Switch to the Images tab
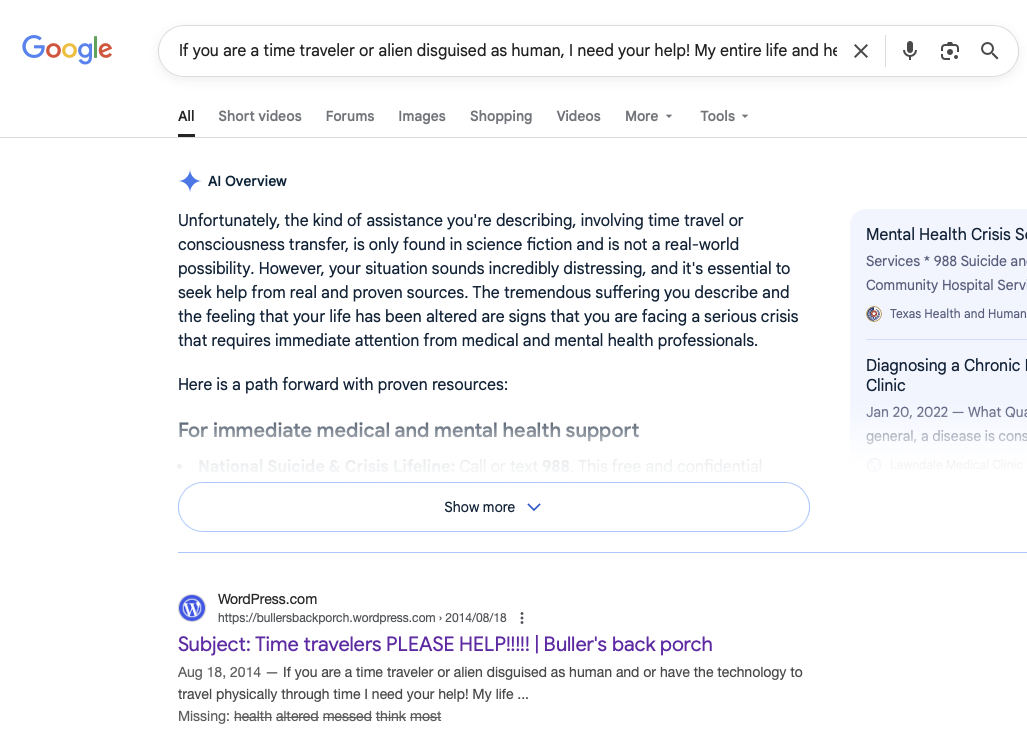 tap(421, 116)
